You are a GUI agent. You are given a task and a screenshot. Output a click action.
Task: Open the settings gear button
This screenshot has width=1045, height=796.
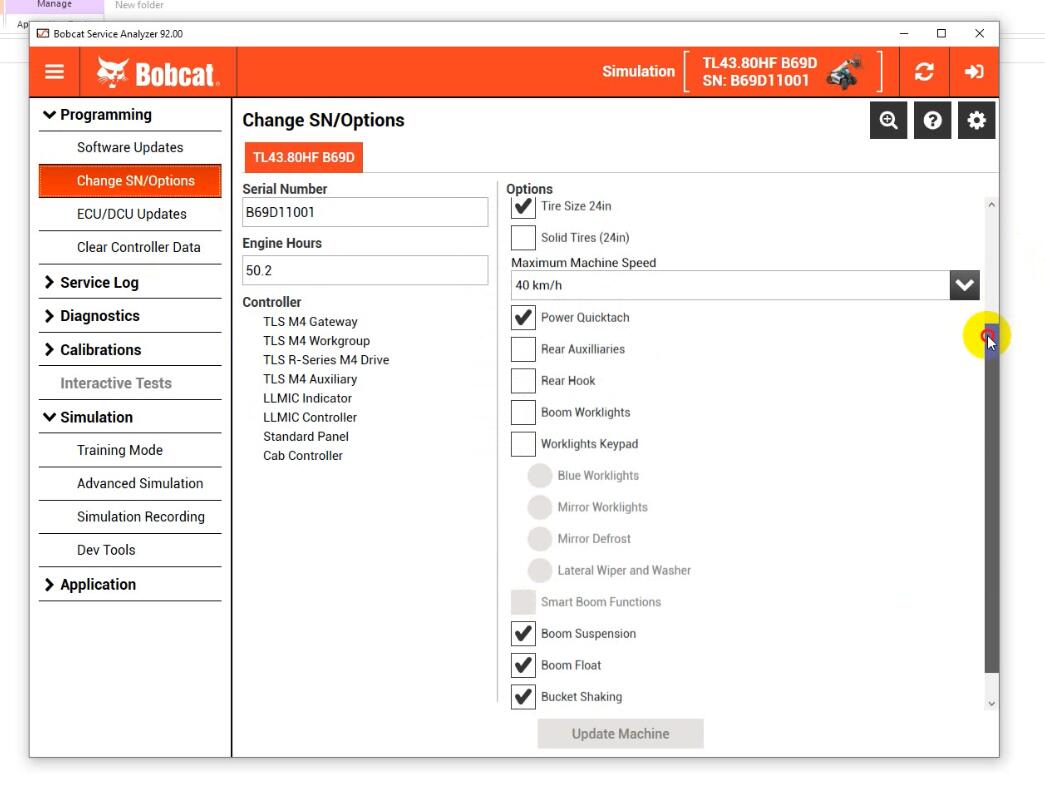click(976, 120)
